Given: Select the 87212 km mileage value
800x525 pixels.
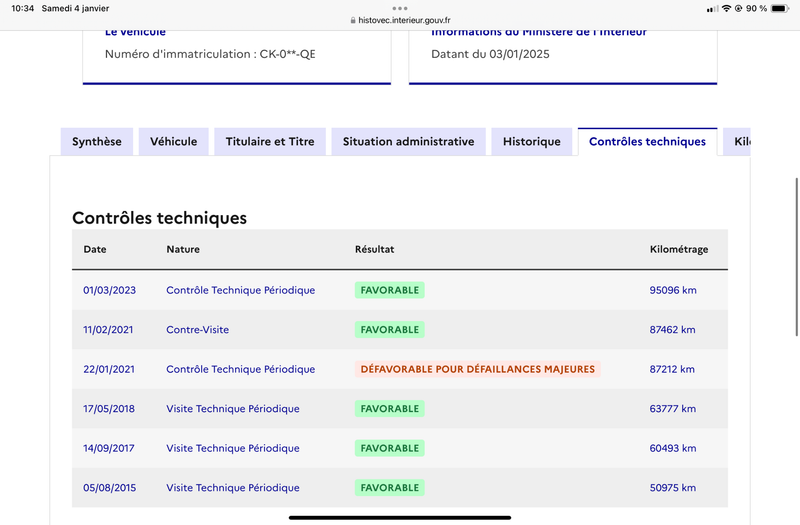Looking at the screenshot, I should (672, 369).
